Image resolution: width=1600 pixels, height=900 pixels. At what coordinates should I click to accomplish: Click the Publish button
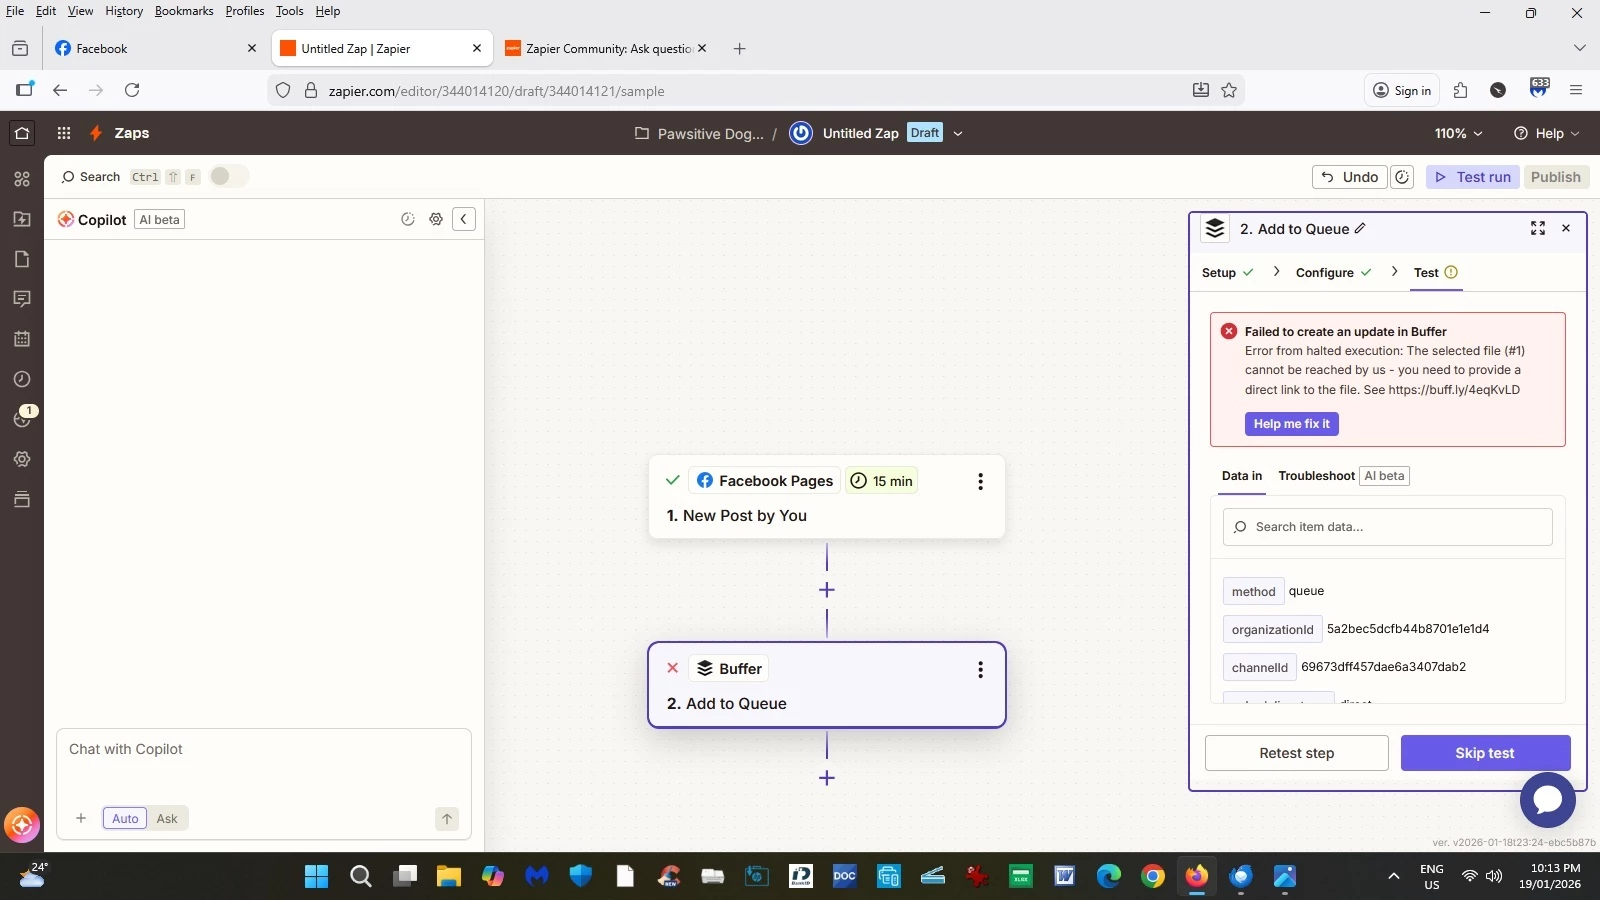coord(1556,177)
